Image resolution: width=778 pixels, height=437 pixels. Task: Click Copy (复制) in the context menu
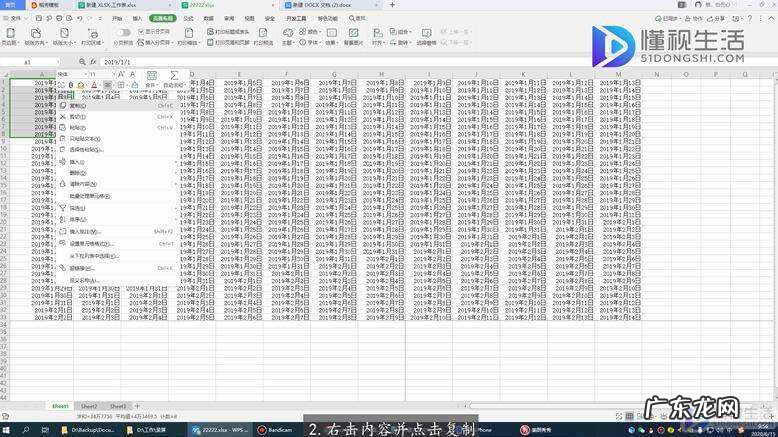(x=78, y=104)
